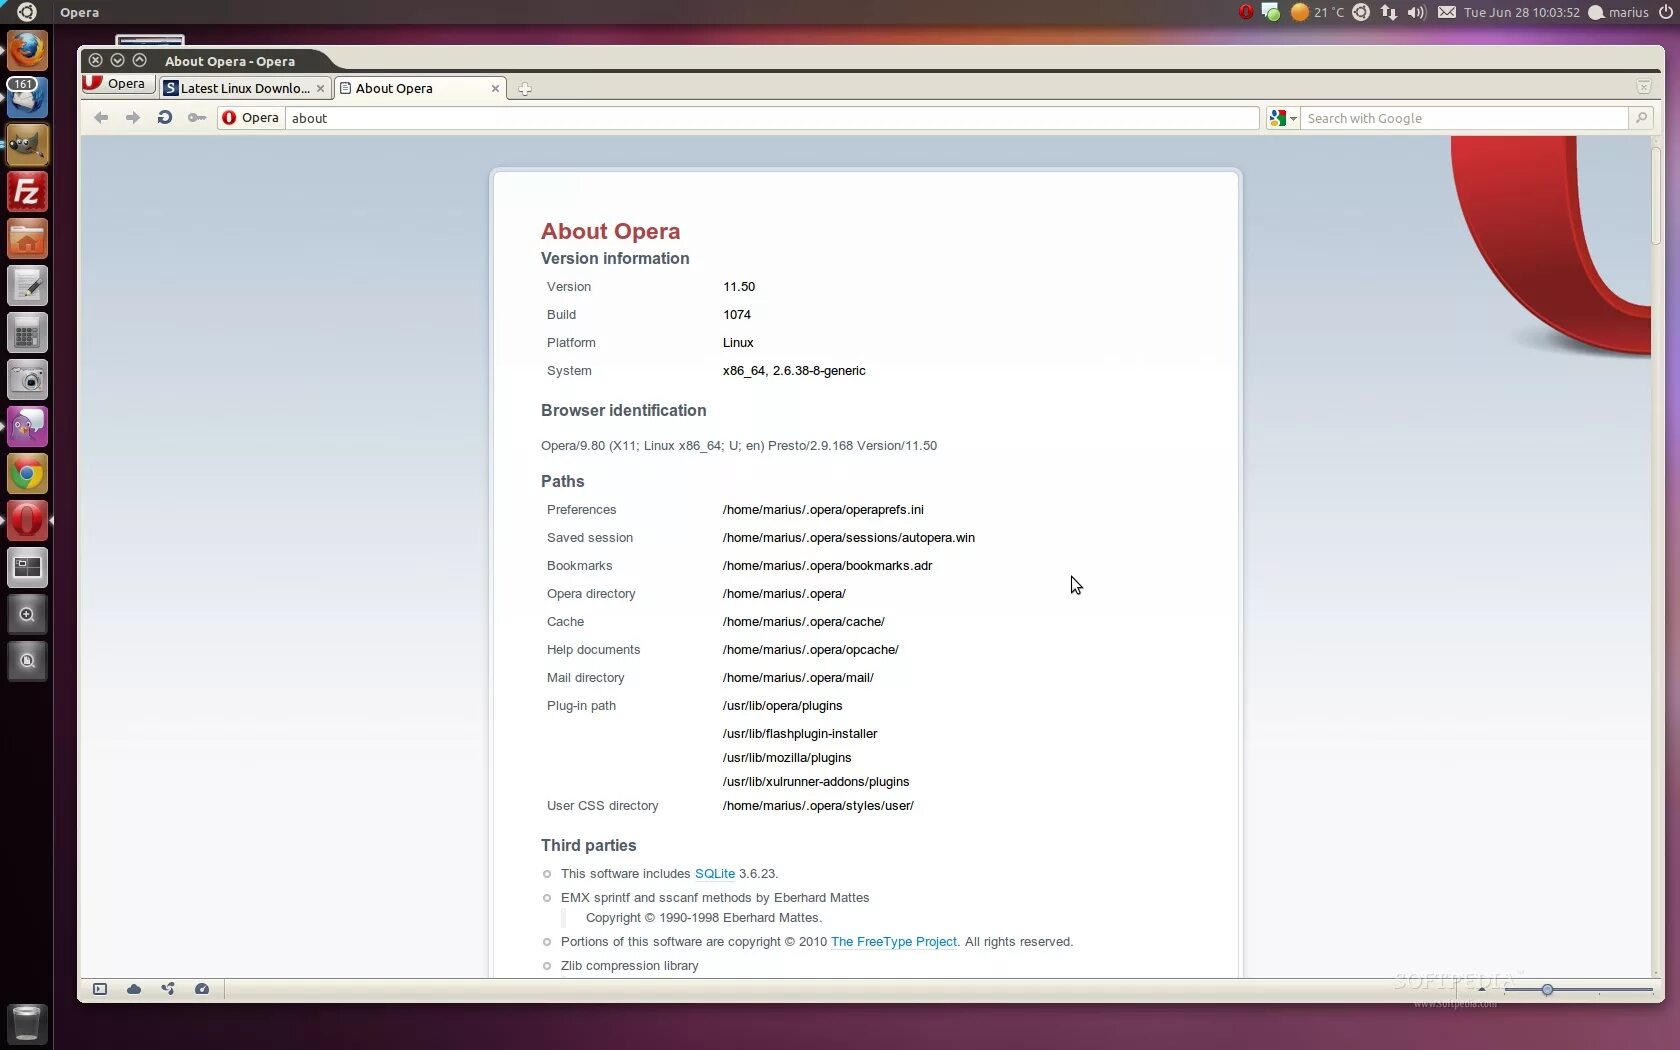This screenshot has height=1050, width=1680.
Task: Open the power session menu
Action: (1666, 12)
